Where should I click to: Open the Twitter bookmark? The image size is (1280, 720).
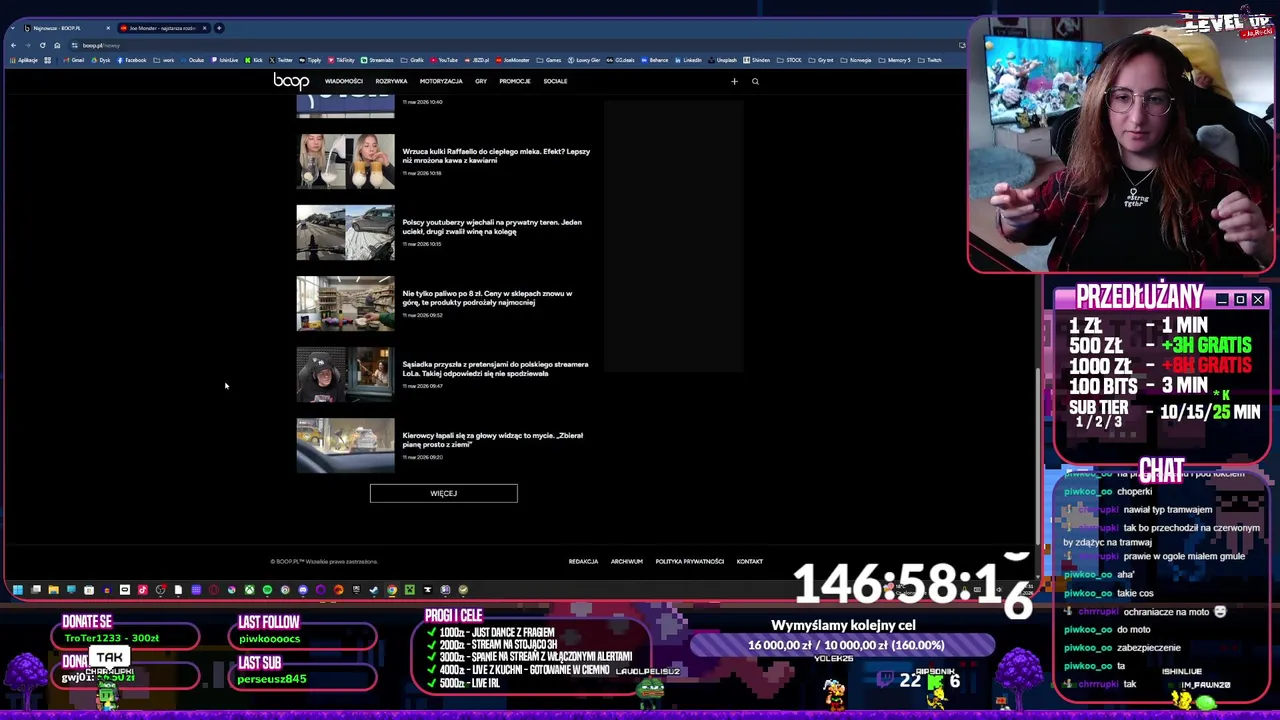tap(281, 60)
